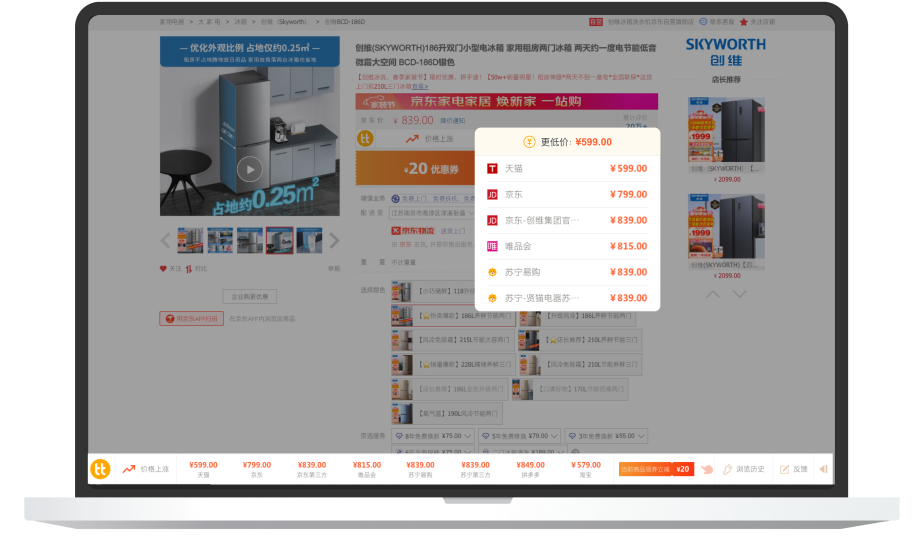
Task: Click the orange coupon ¥20 button in bottom bar
Action: tap(656, 469)
